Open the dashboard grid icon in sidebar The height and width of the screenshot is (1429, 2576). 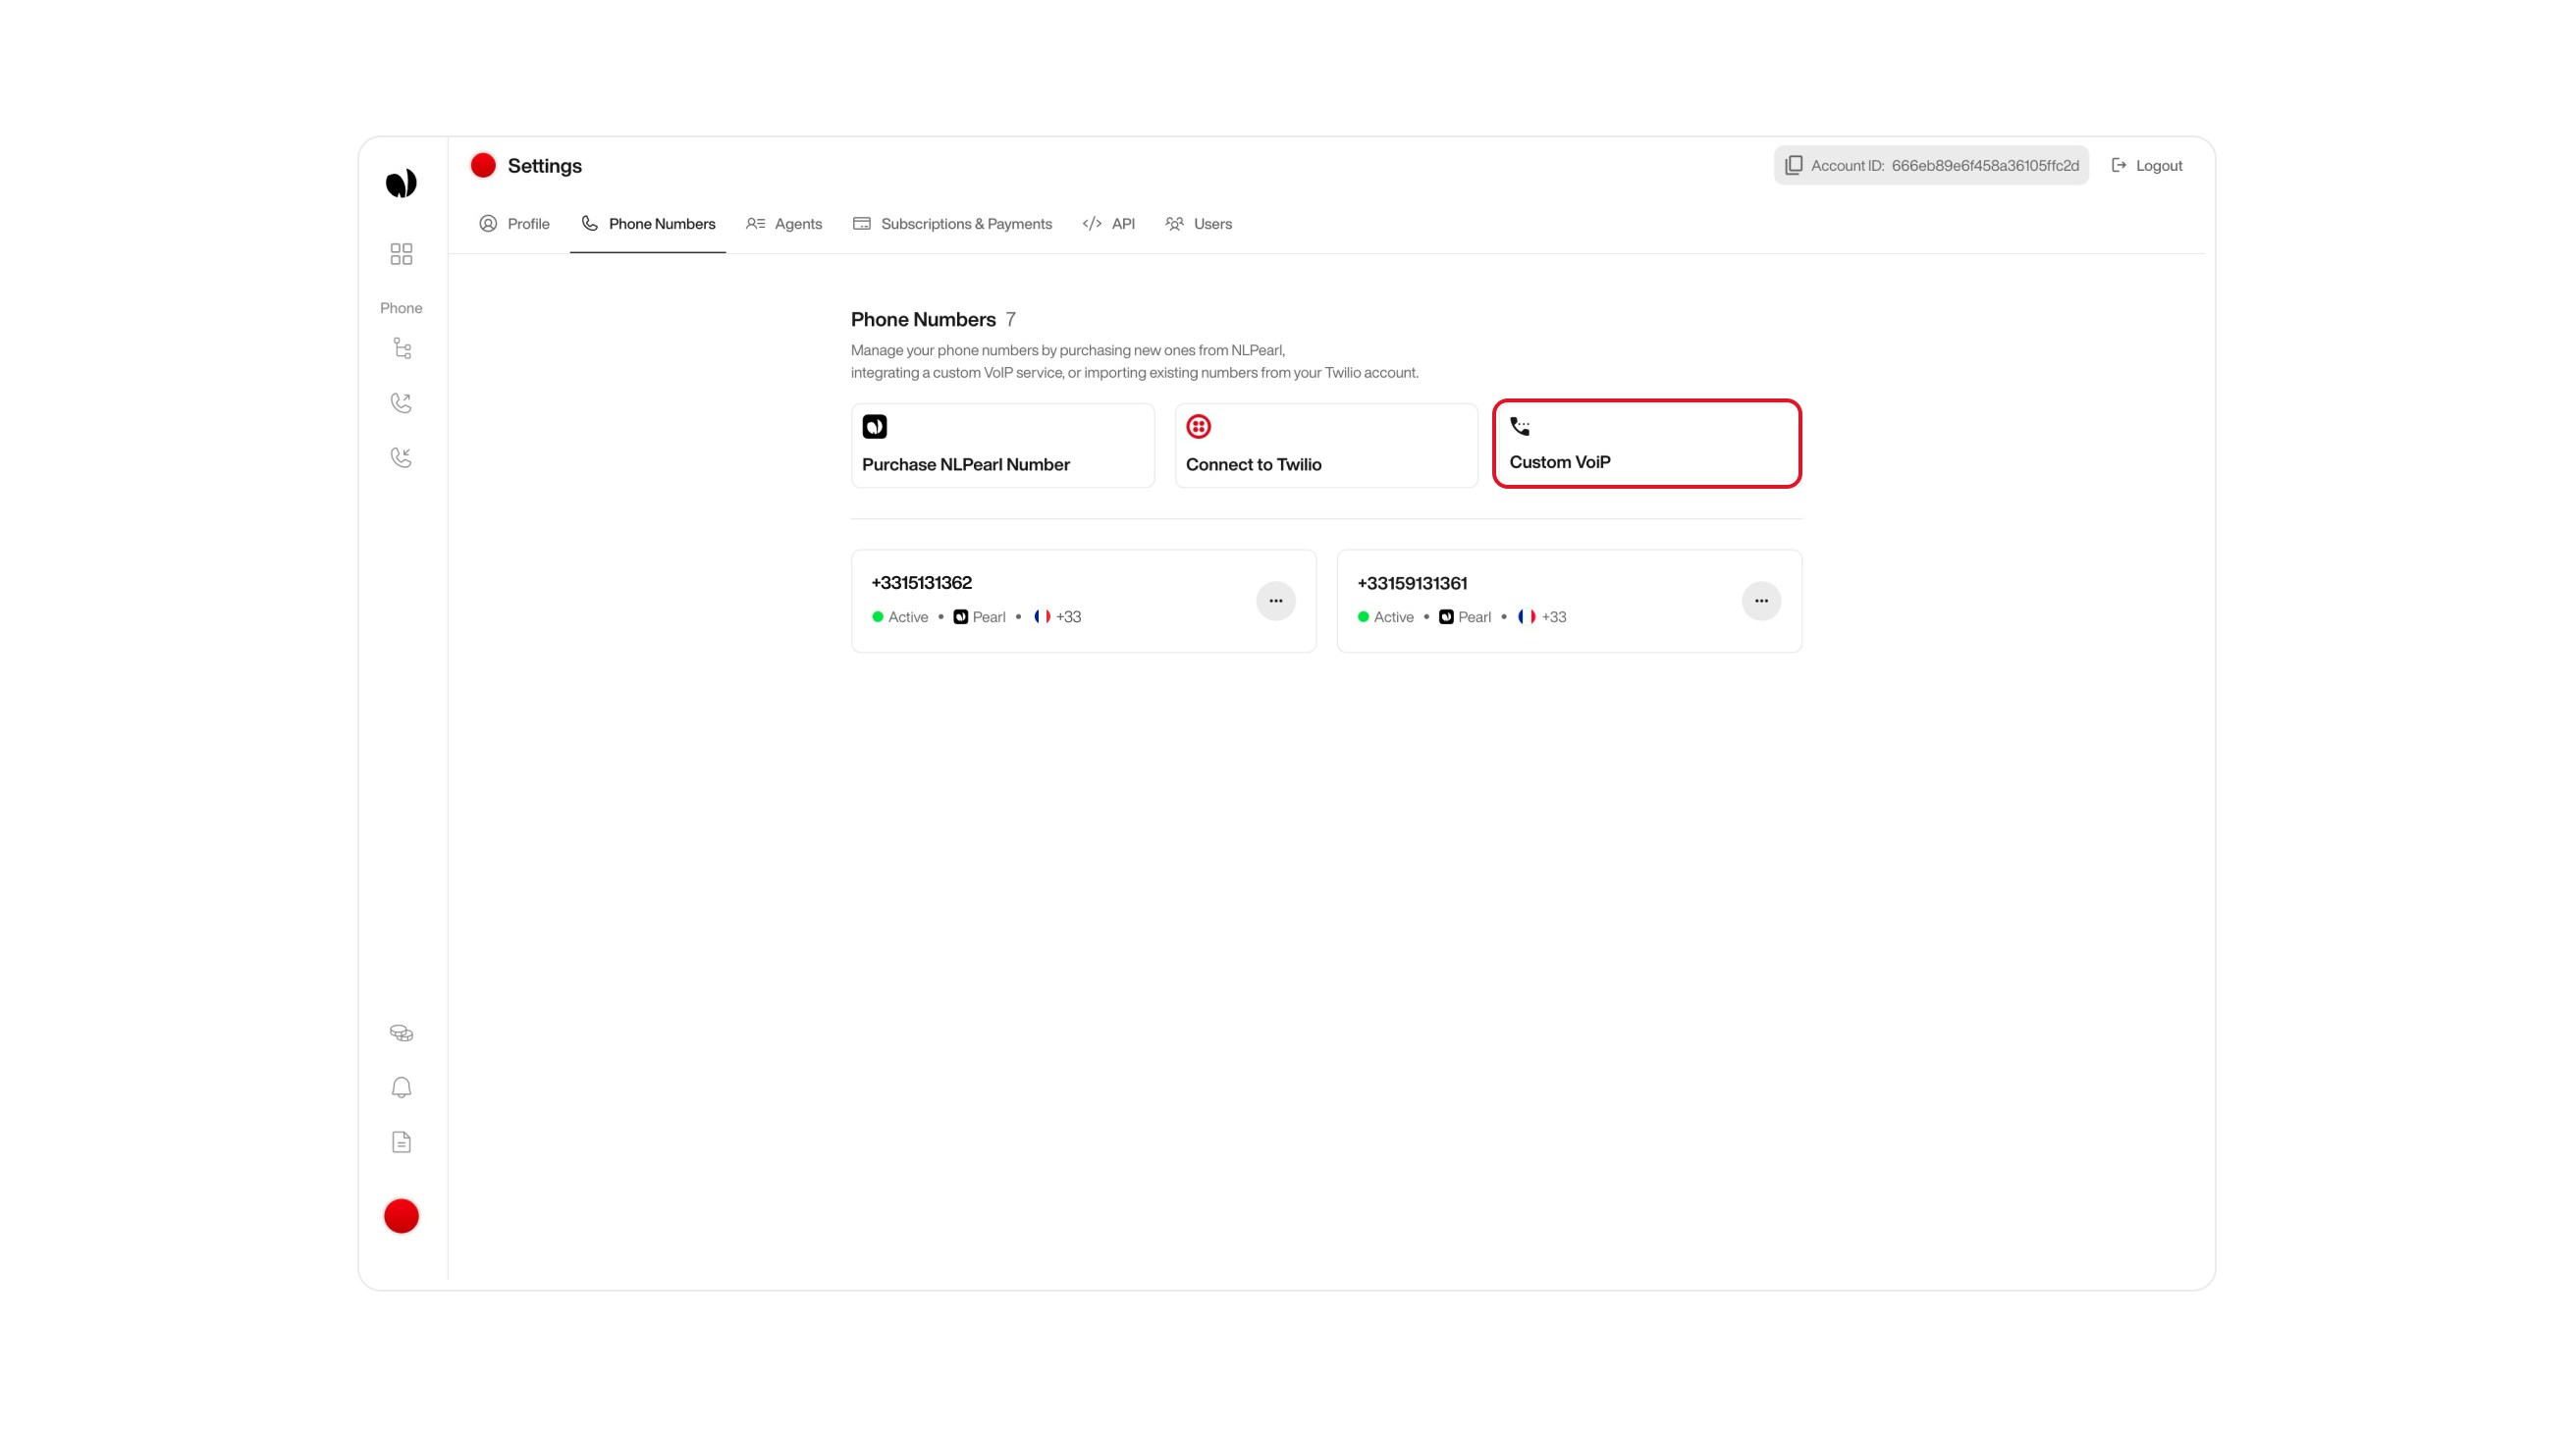tap(401, 254)
